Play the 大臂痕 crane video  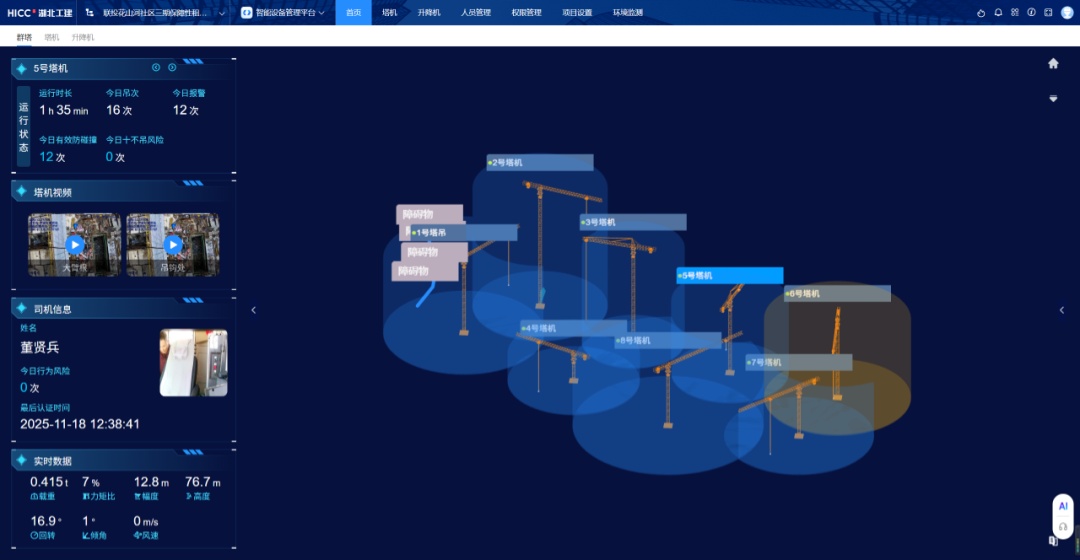(x=75, y=244)
